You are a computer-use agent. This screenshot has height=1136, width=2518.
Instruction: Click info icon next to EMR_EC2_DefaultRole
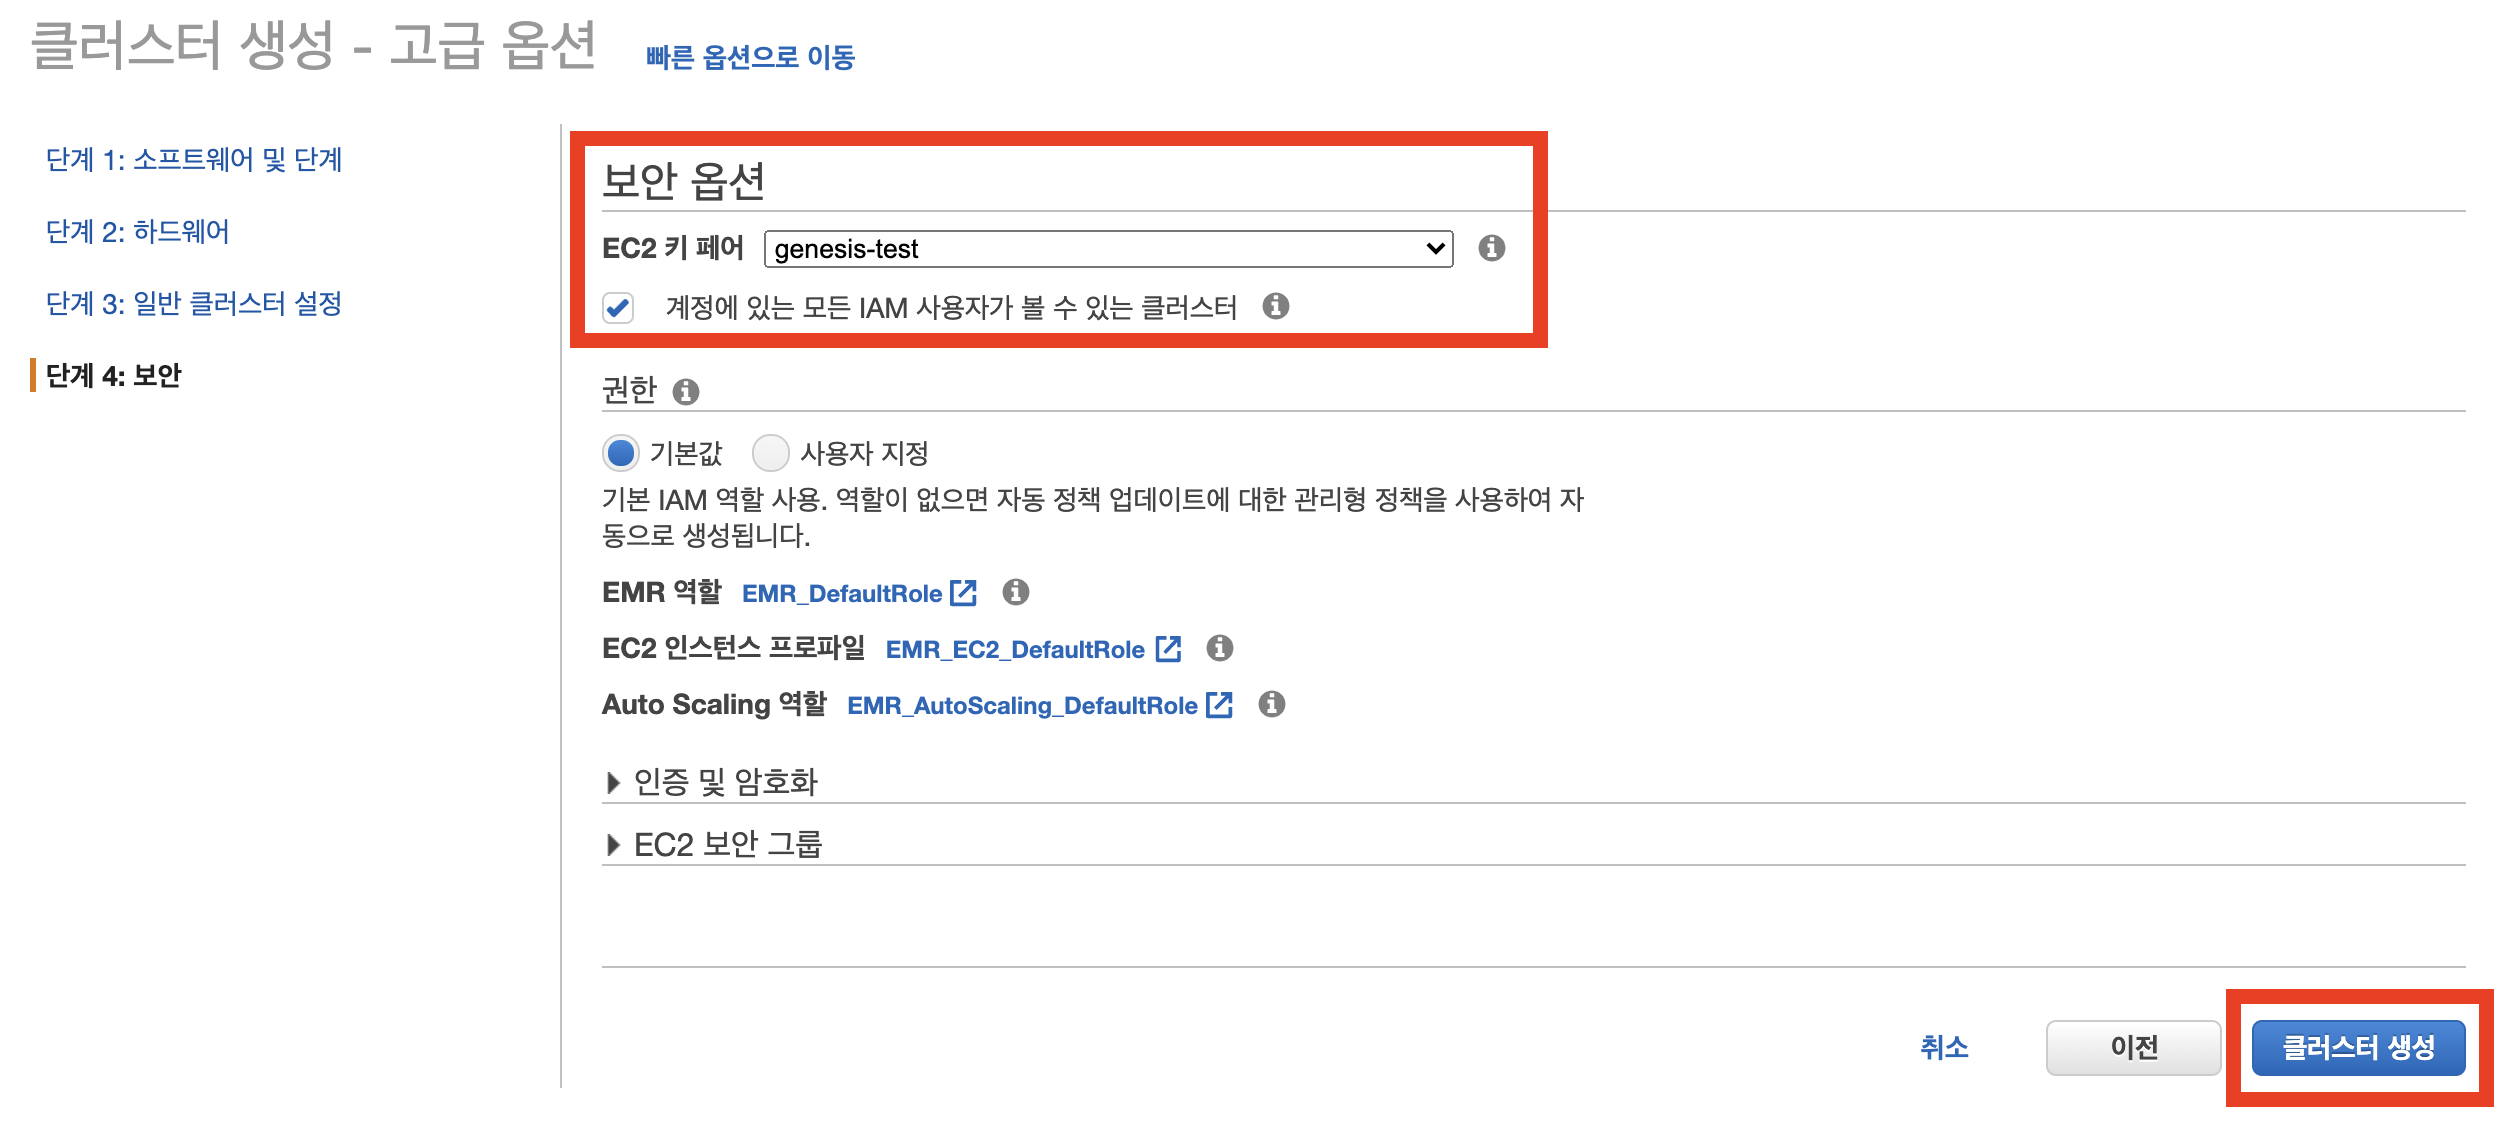[x=1219, y=649]
